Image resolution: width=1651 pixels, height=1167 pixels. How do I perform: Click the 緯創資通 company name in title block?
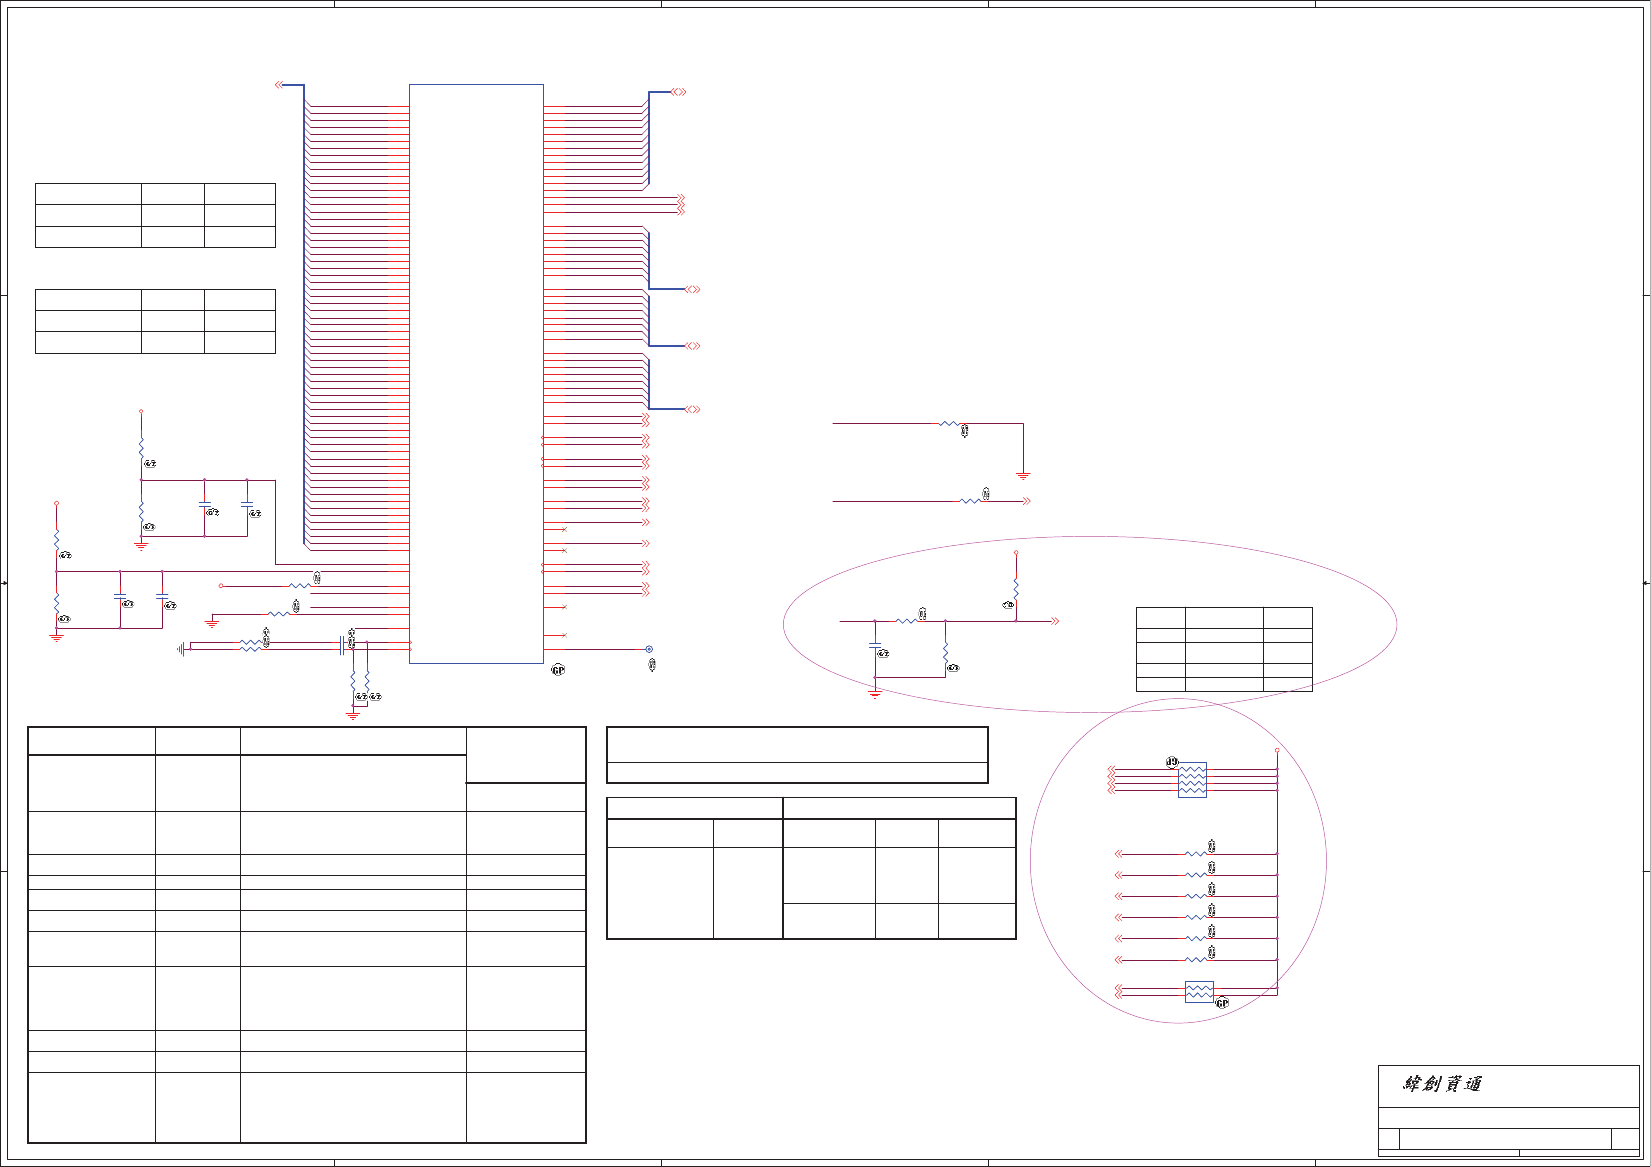coord(1442,1085)
